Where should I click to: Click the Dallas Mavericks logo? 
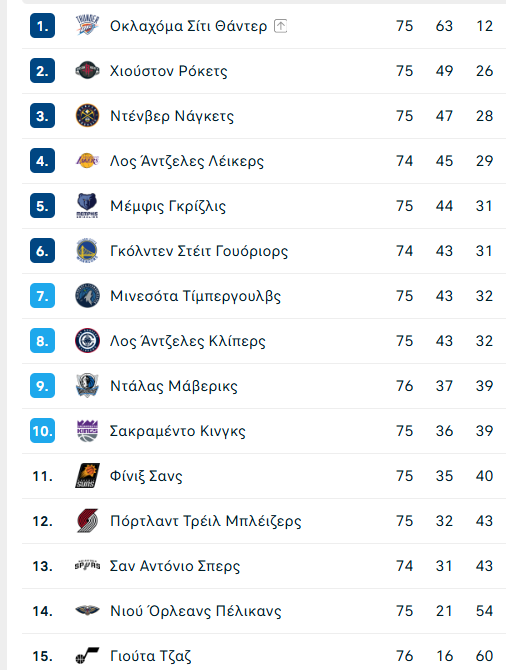87,386
